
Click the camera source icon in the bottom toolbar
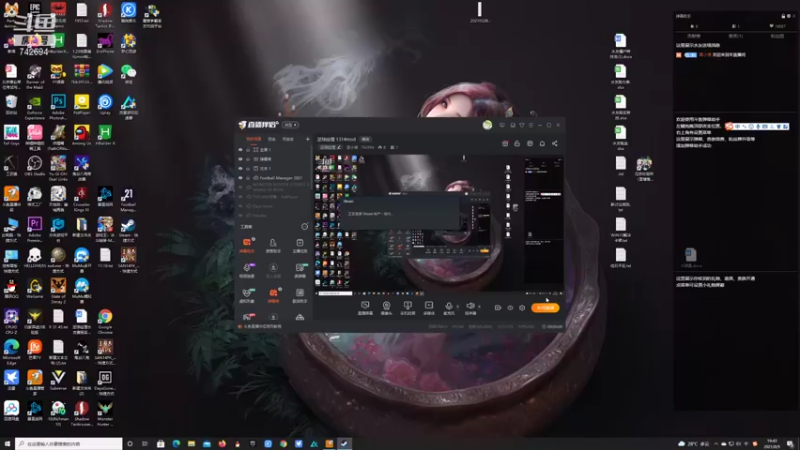click(386, 305)
